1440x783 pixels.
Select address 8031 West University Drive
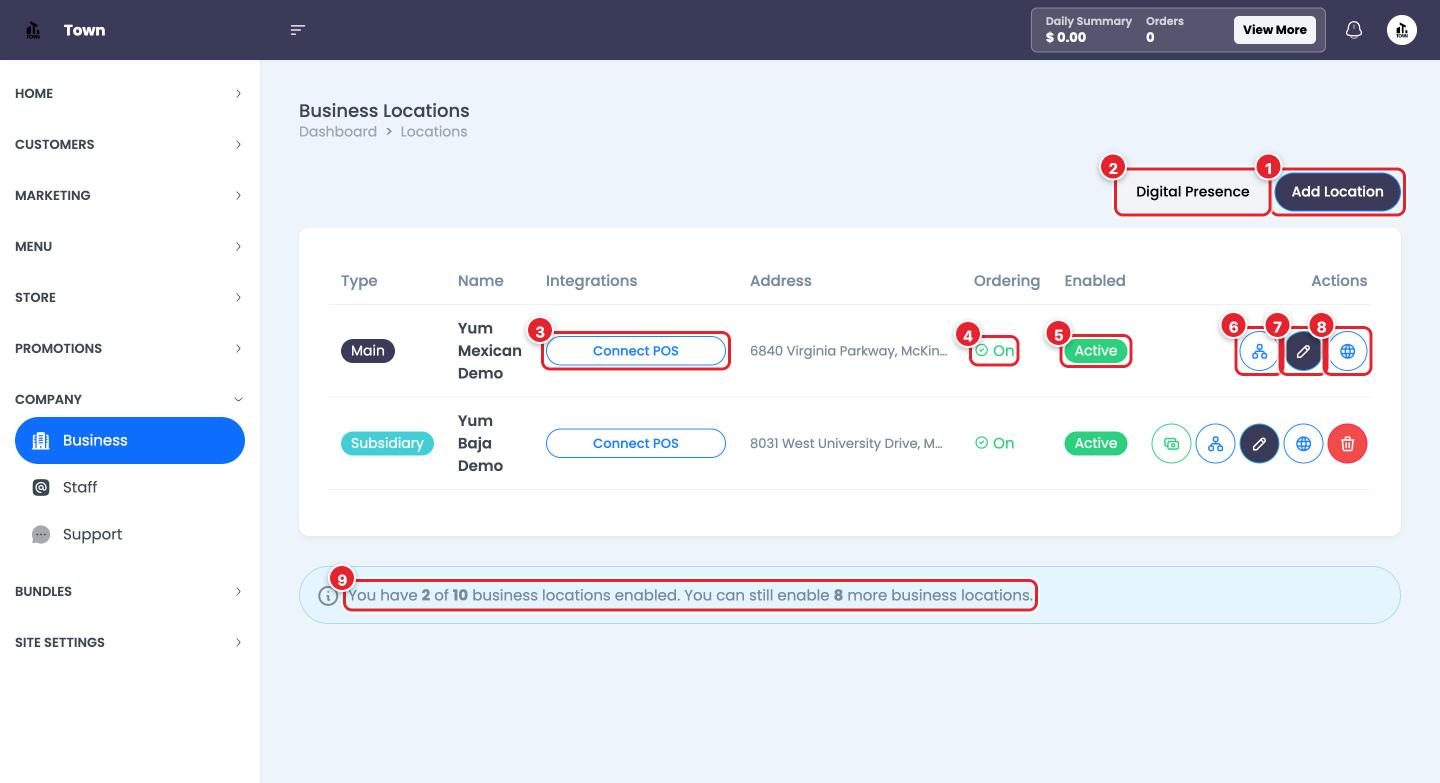(x=846, y=443)
